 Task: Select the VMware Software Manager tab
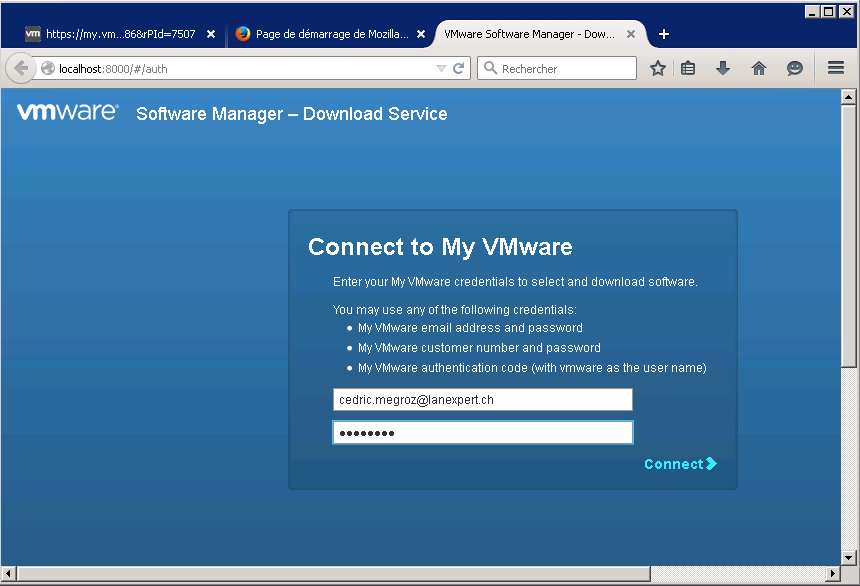(529, 34)
